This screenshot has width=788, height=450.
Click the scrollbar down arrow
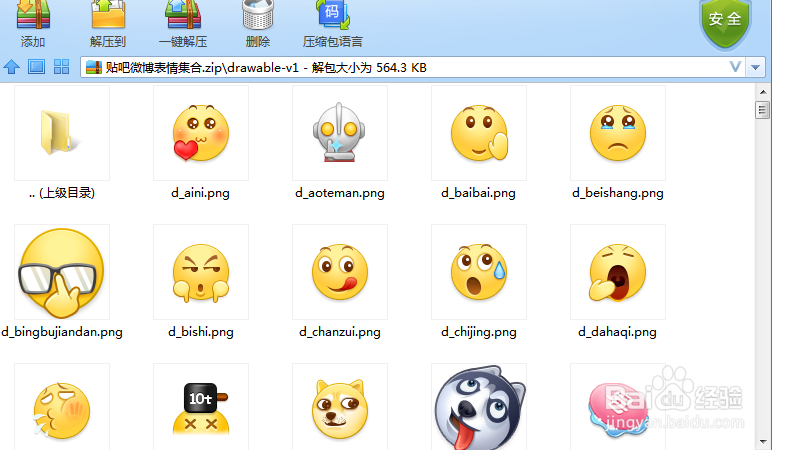tap(762, 442)
